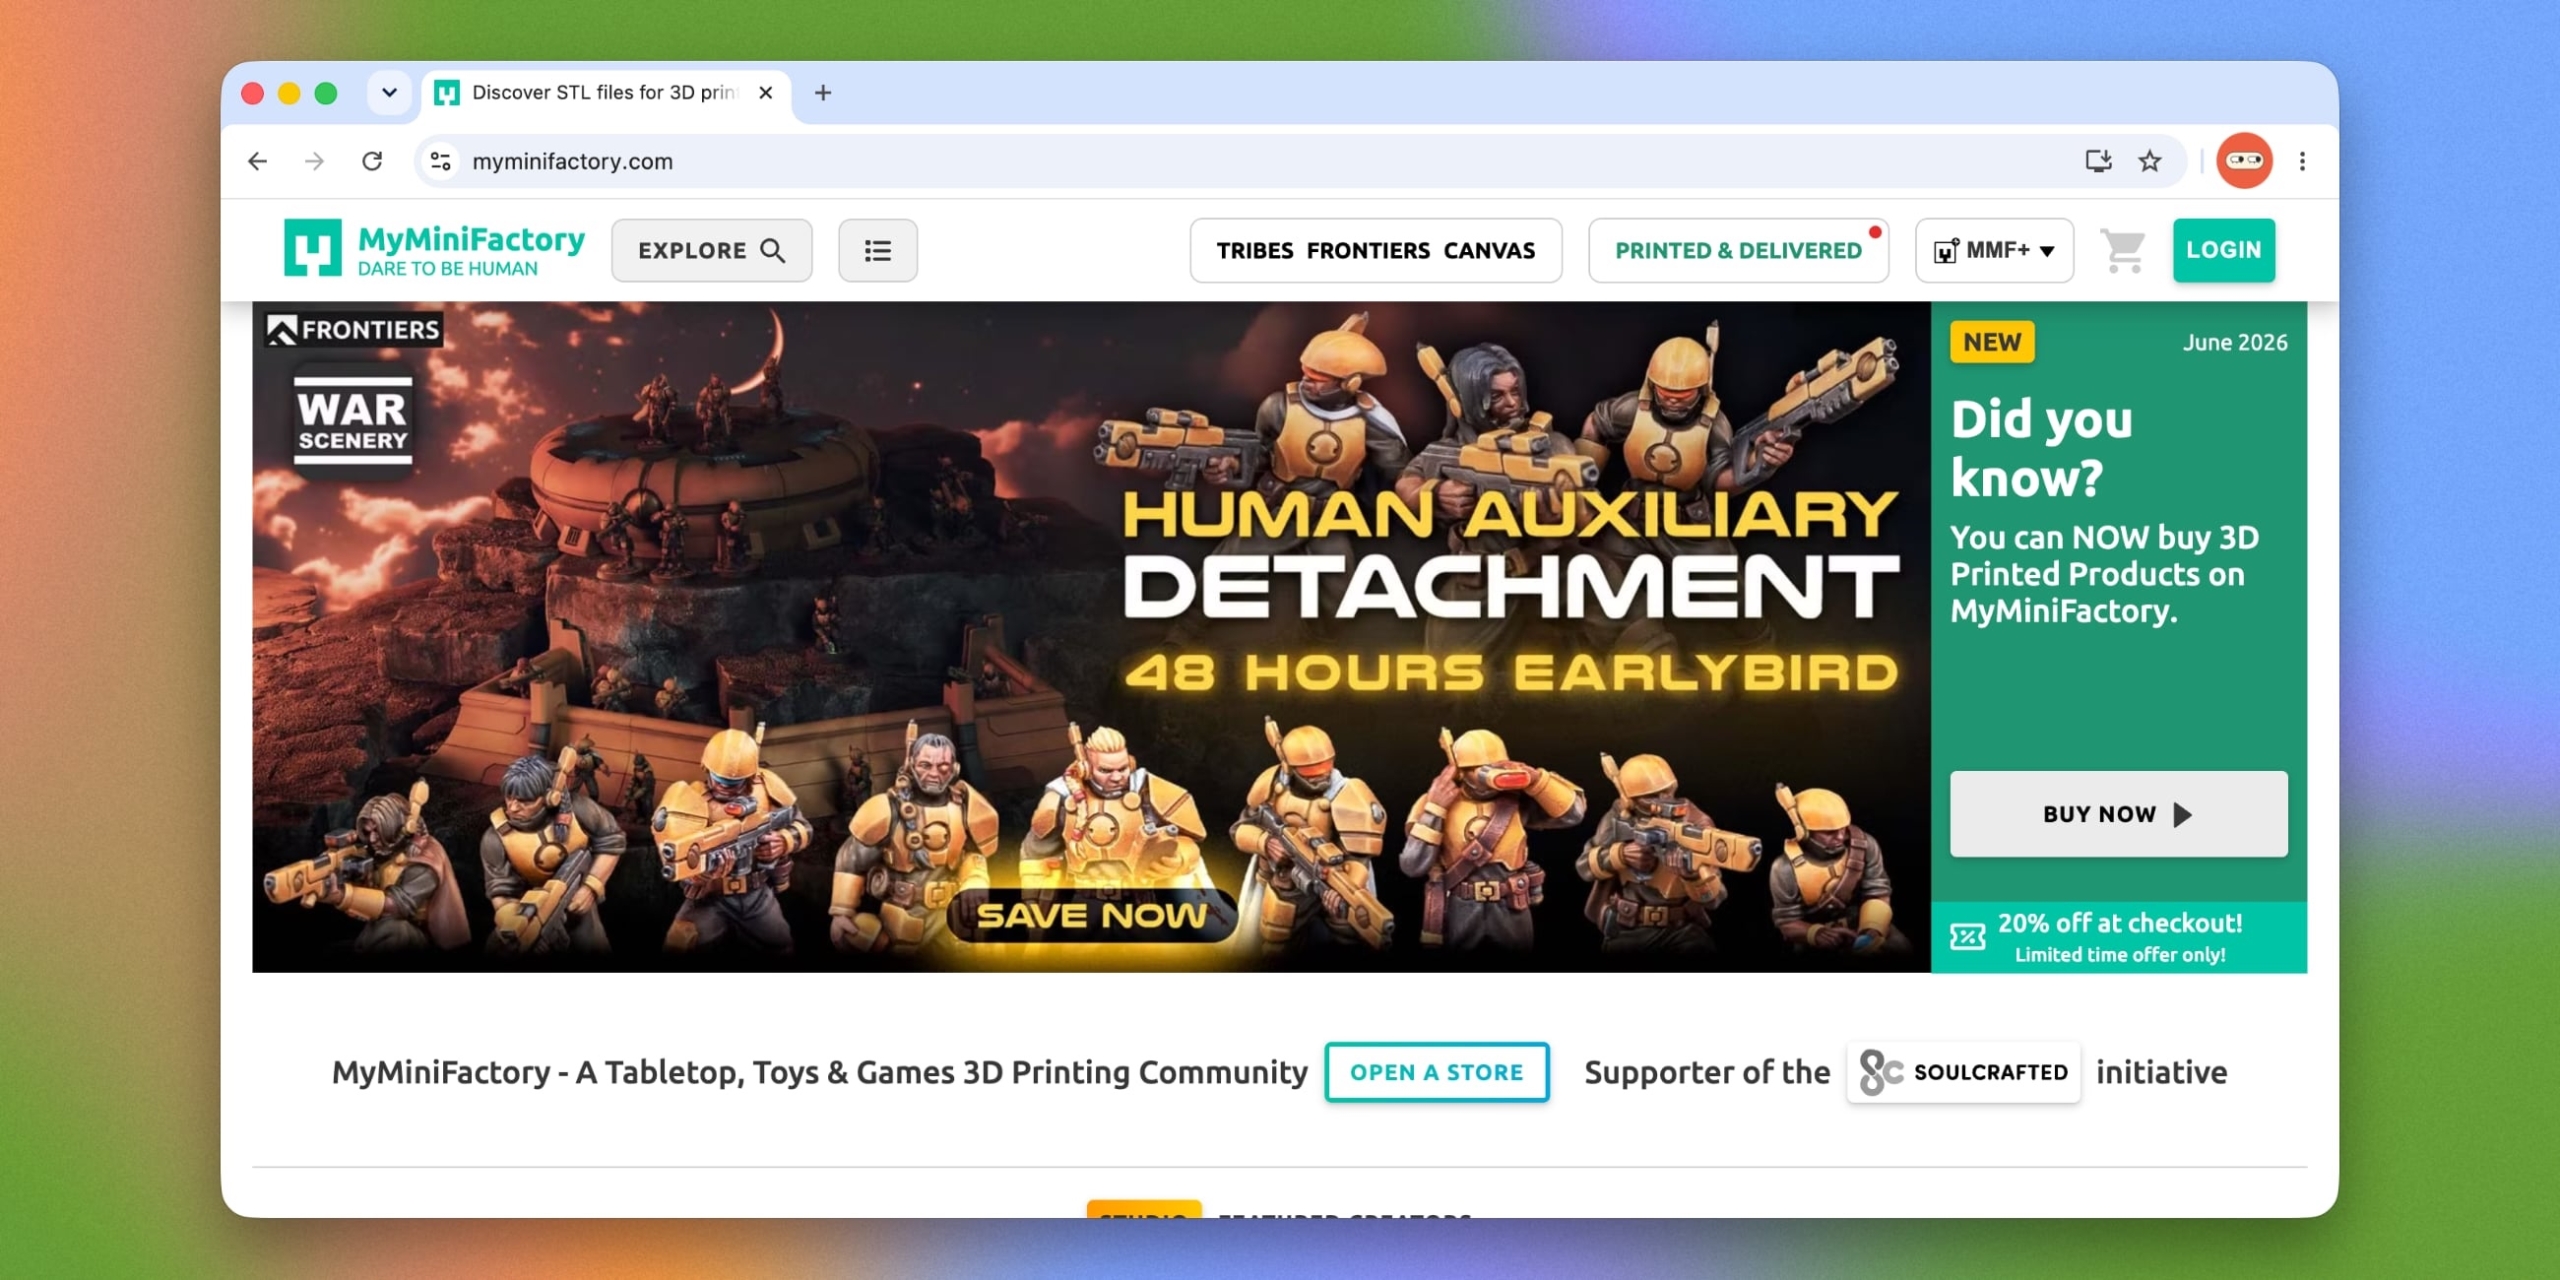Bookmark this page with the star

tap(2150, 161)
